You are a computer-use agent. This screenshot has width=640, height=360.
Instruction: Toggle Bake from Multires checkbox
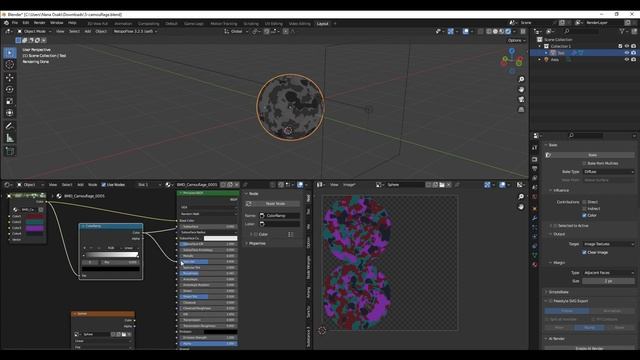click(x=584, y=163)
